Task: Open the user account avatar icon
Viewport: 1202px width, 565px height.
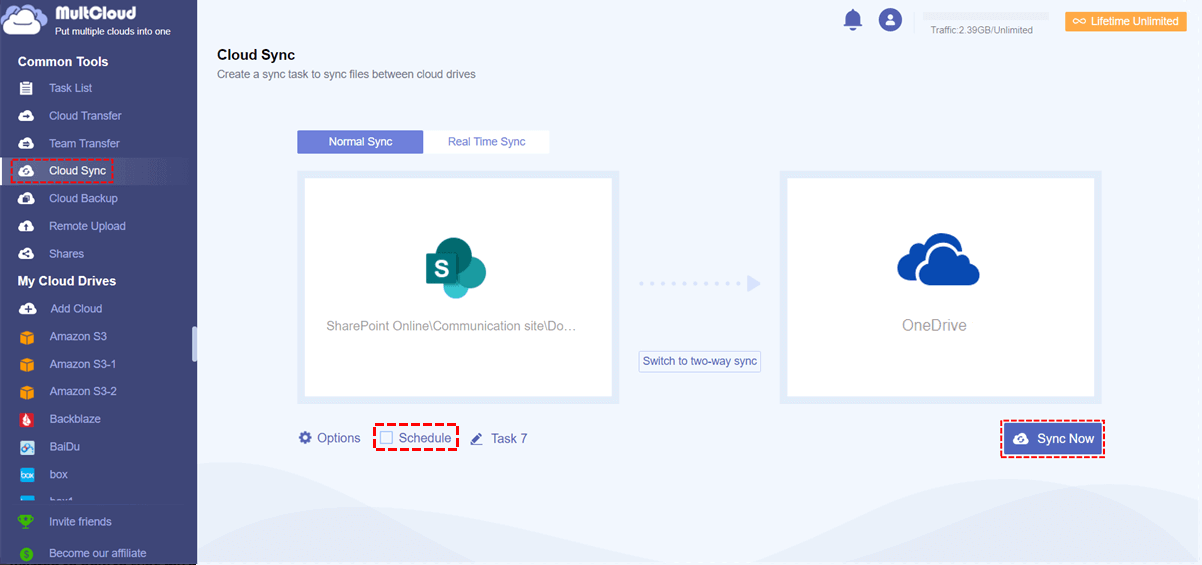Action: point(890,19)
